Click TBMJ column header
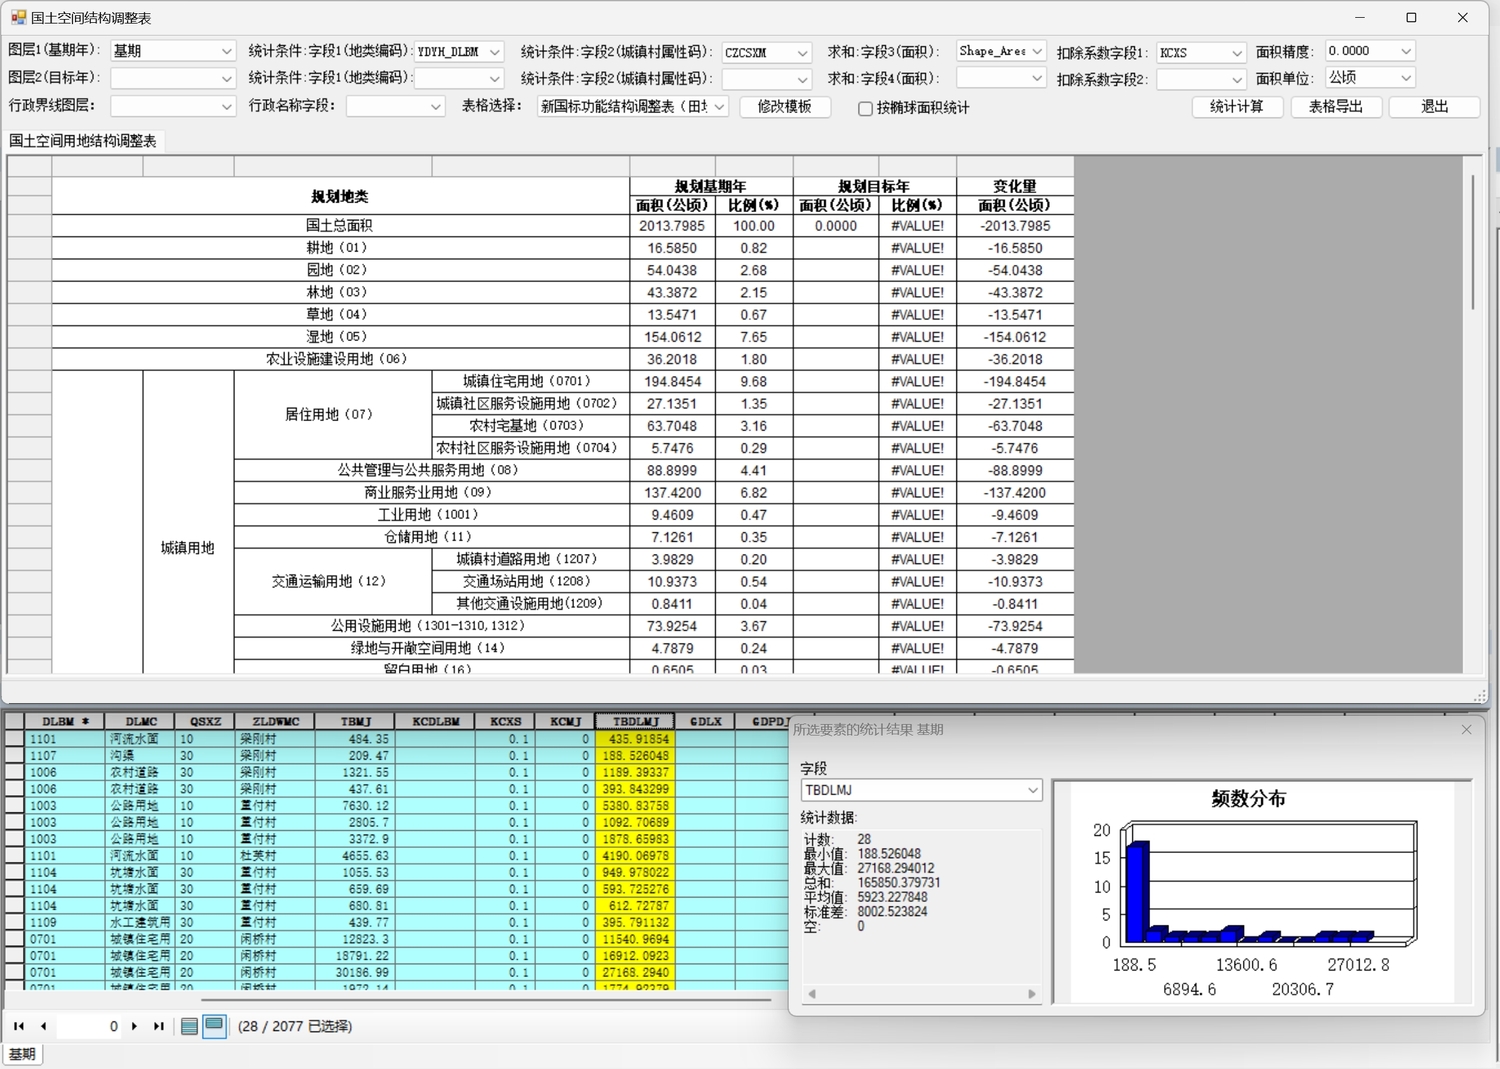This screenshot has width=1500, height=1069. (x=355, y=721)
